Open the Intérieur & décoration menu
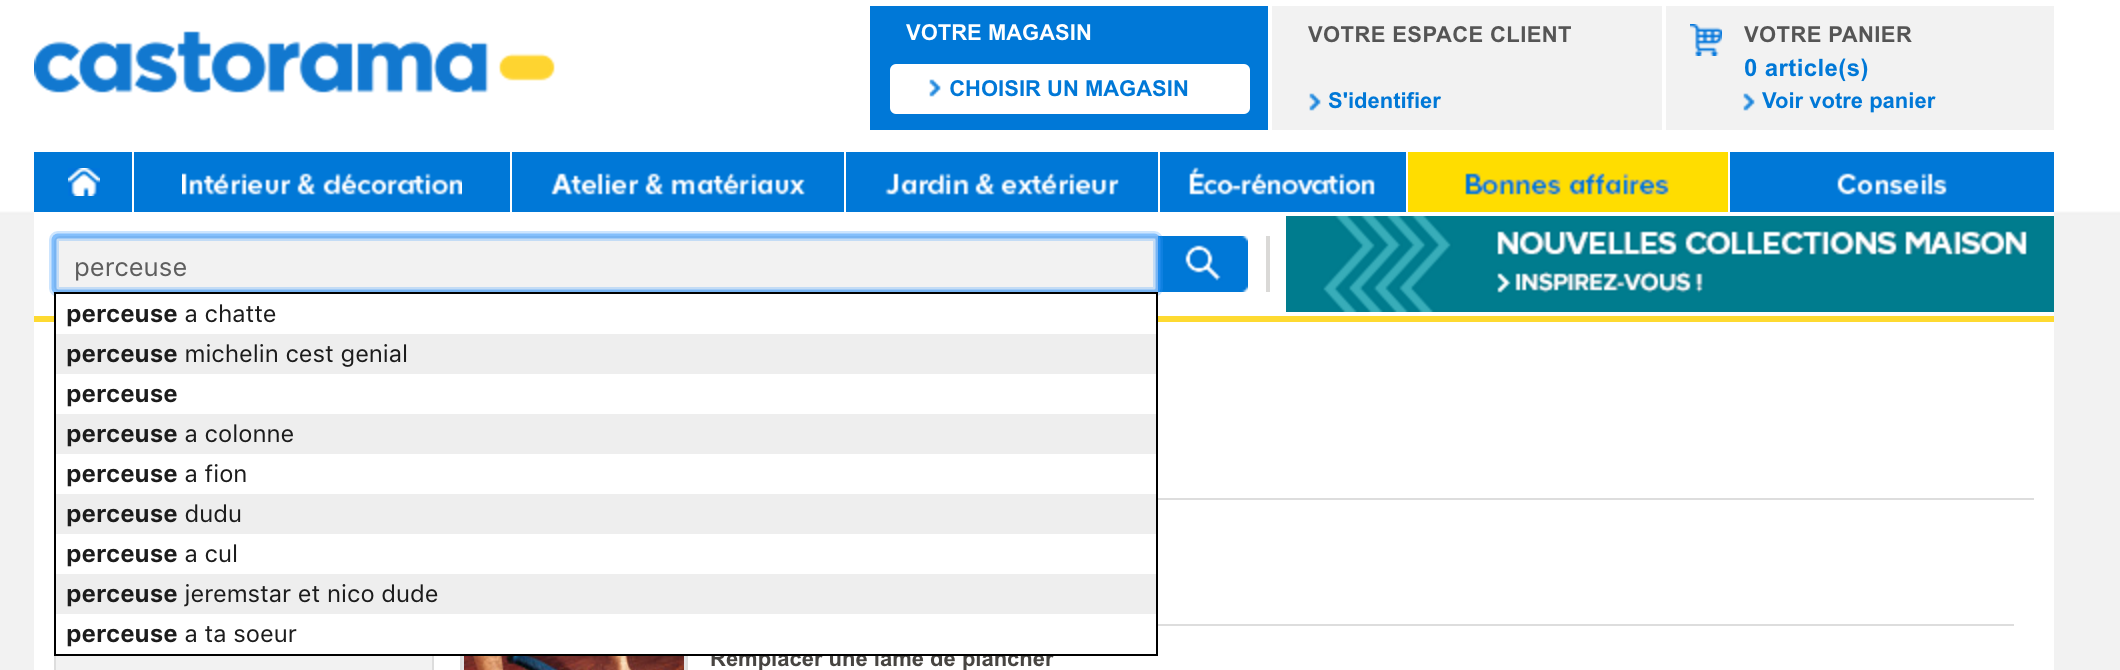Image resolution: width=2120 pixels, height=670 pixels. (321, 184)
